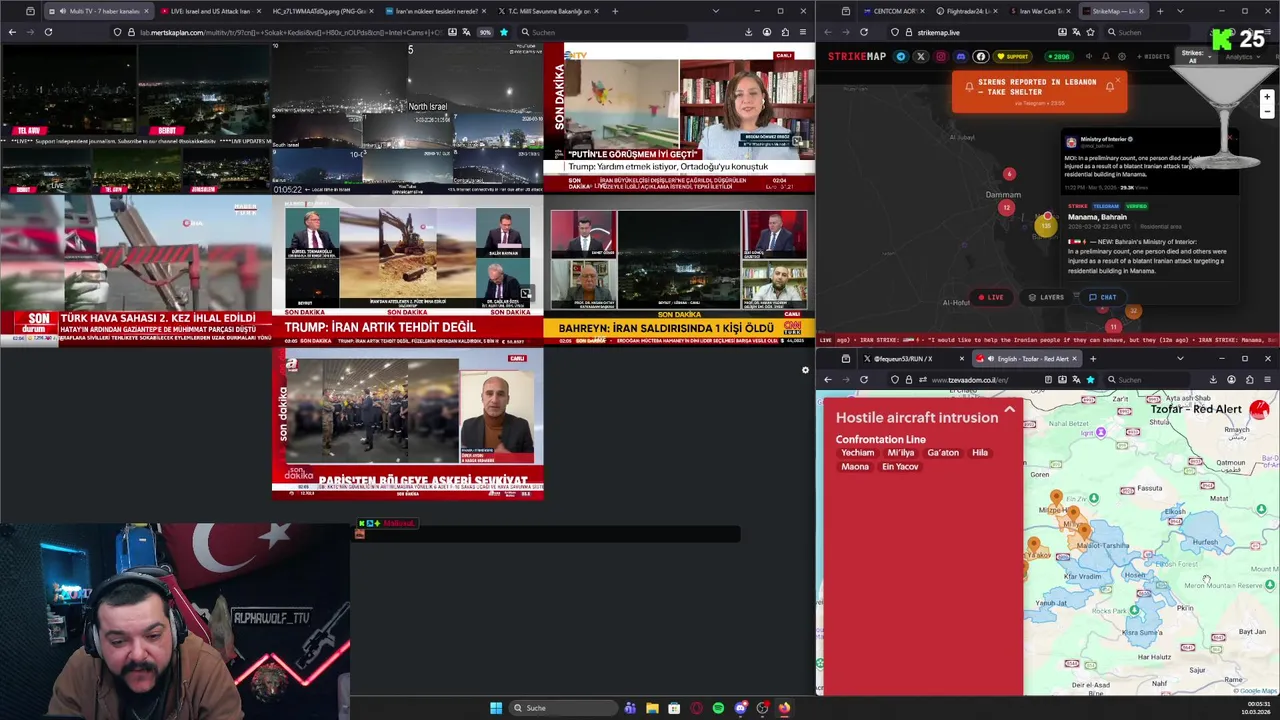This screenshot has width=1280, height=720.
Task: Collapse the Hostile aircraft intrusion panel
Action: pos(1009,409)
